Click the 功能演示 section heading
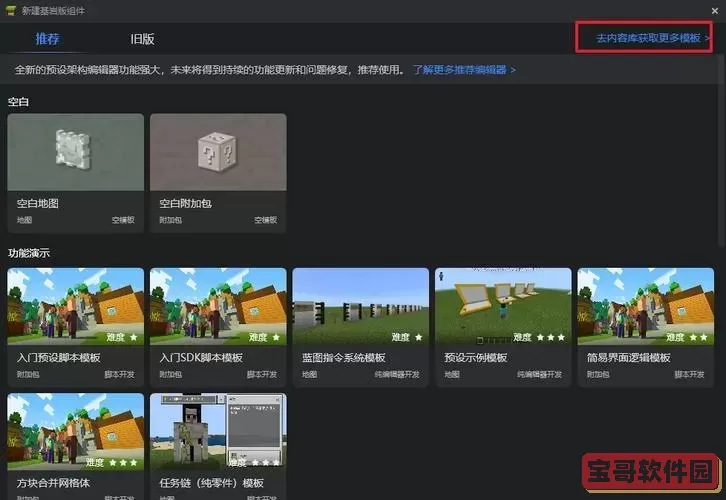The height and width of the screenshot is (500, 726). pyautogui.click(x=29, y=253)
